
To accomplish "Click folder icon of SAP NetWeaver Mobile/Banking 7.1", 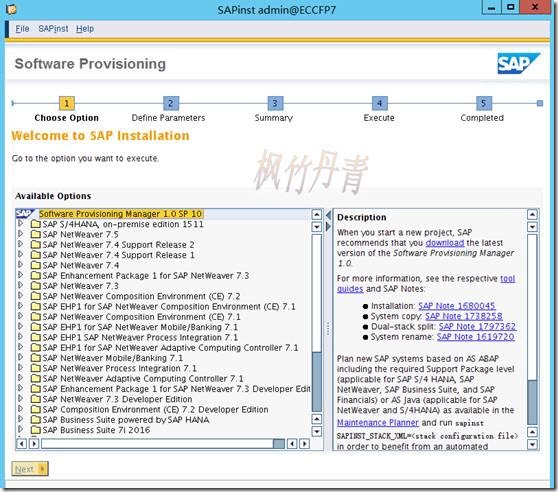I will pyautogui.click(x=36, y=358).
